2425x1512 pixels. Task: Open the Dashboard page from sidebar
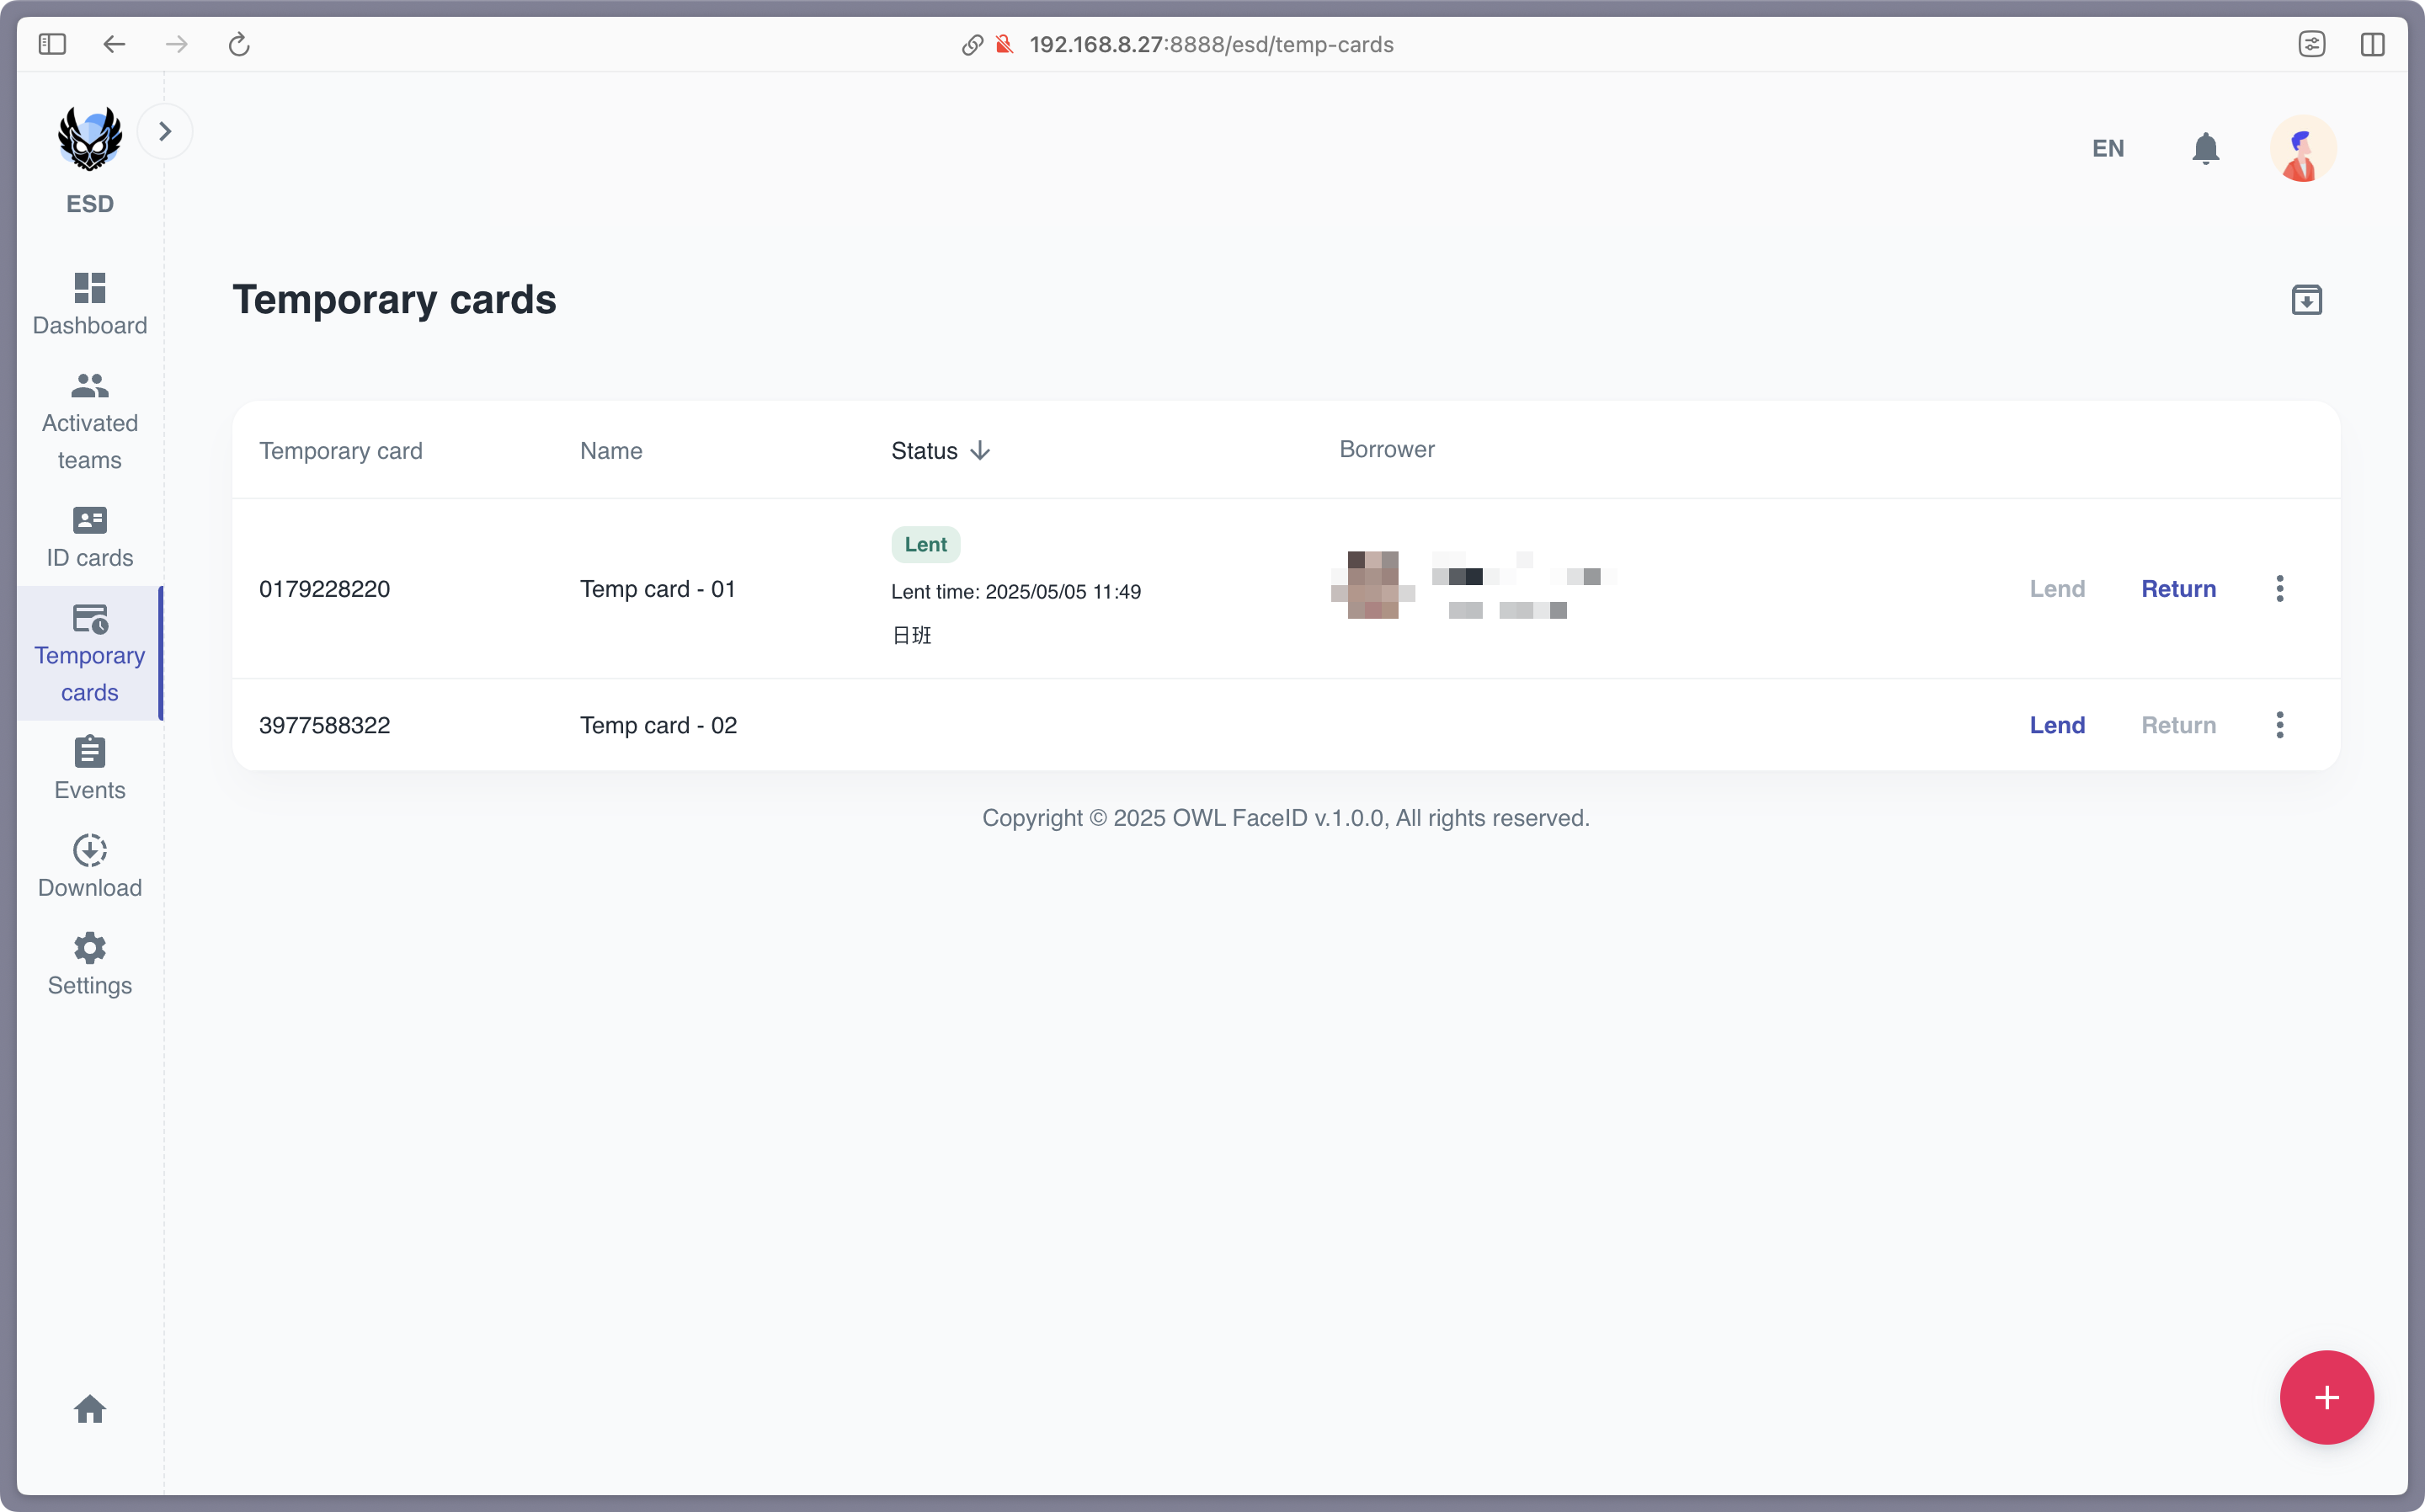click(89, 304)
